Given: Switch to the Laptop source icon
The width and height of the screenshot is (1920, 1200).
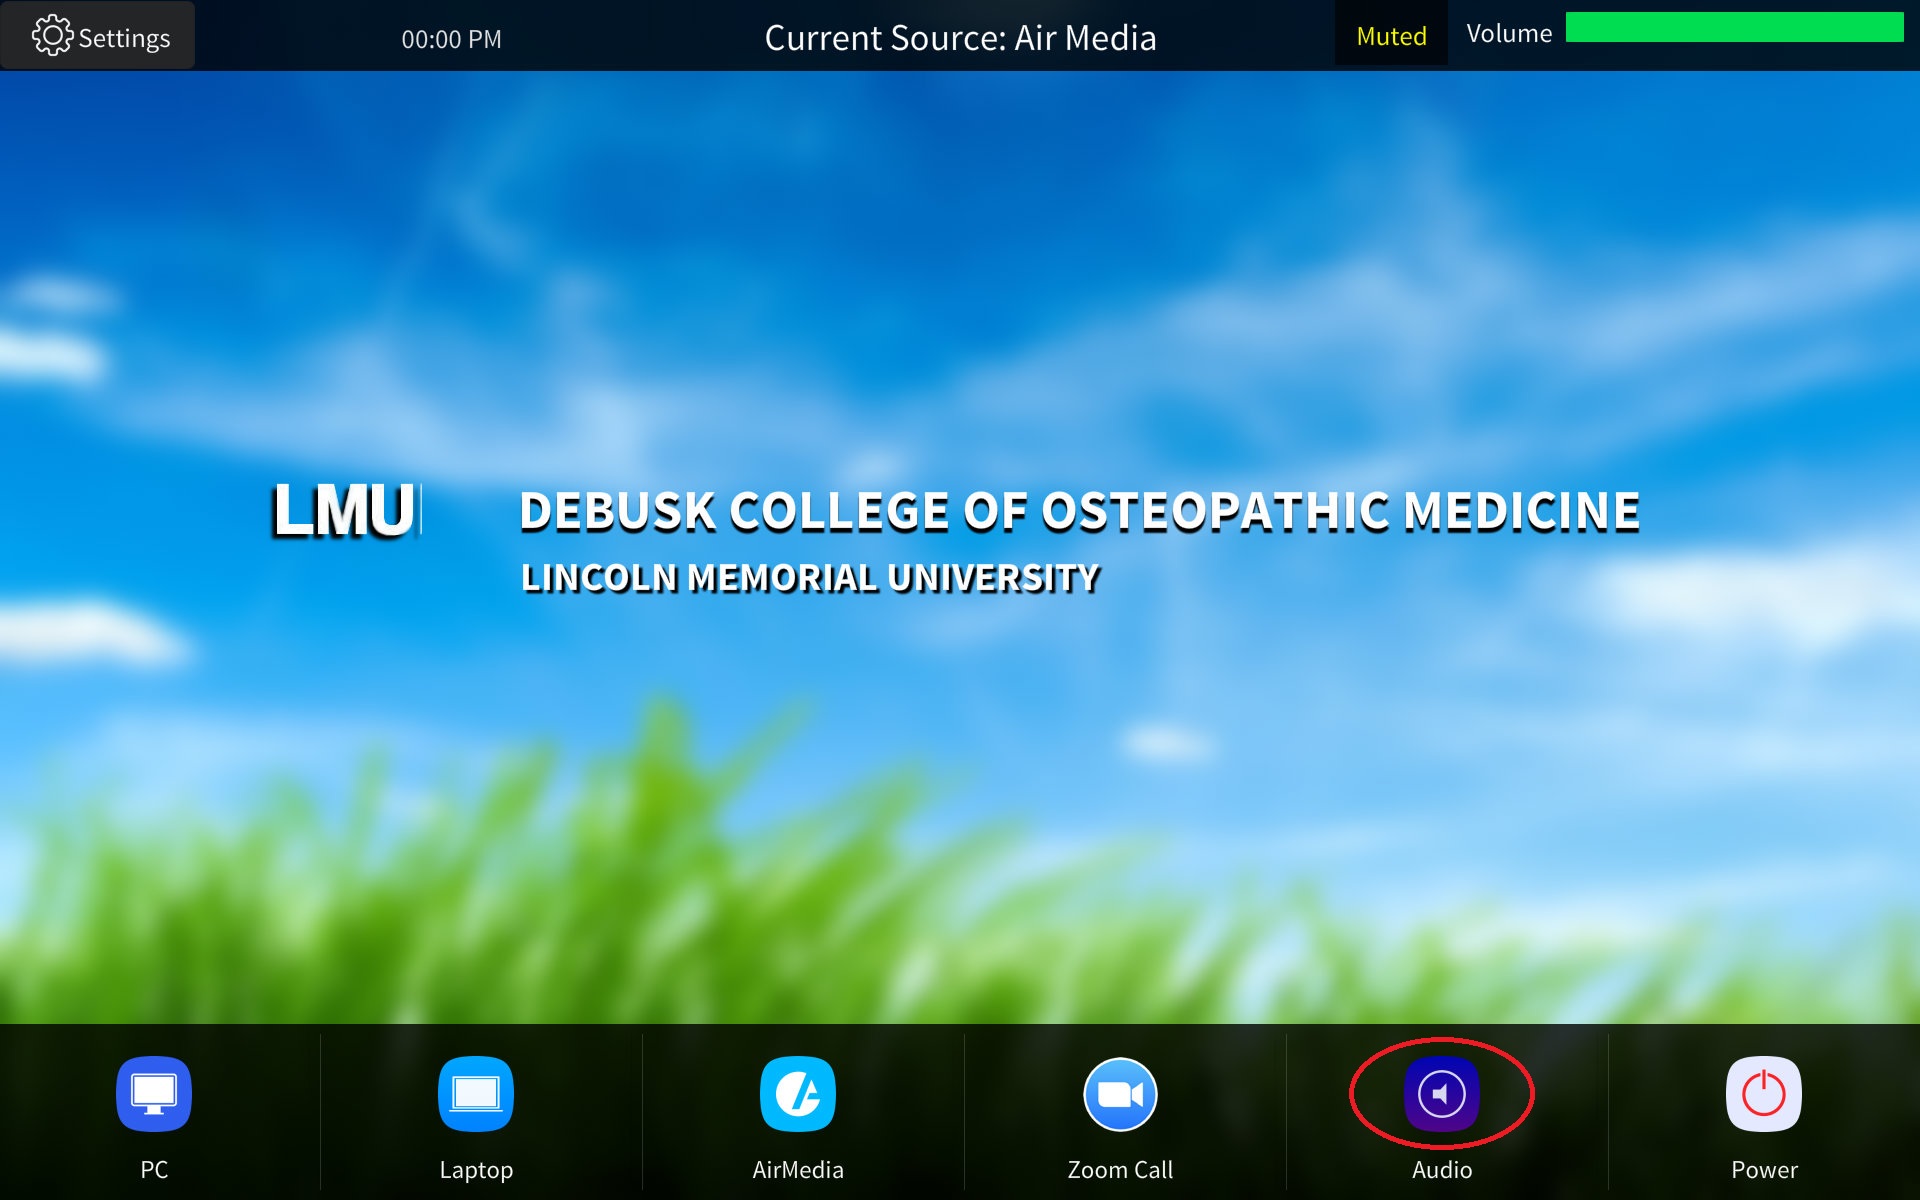Looking at the screenshot, I should click(x=476, y=1093).
